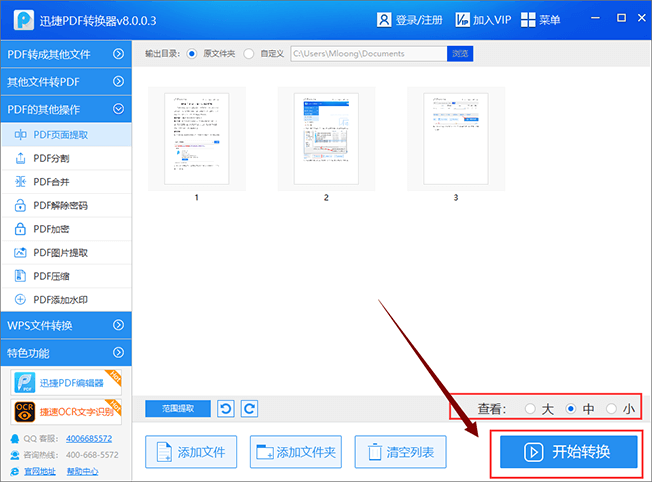Click the VIP badge icon
Image resolution: width=652 pixels, height=482 pixels.
(462, 20)
